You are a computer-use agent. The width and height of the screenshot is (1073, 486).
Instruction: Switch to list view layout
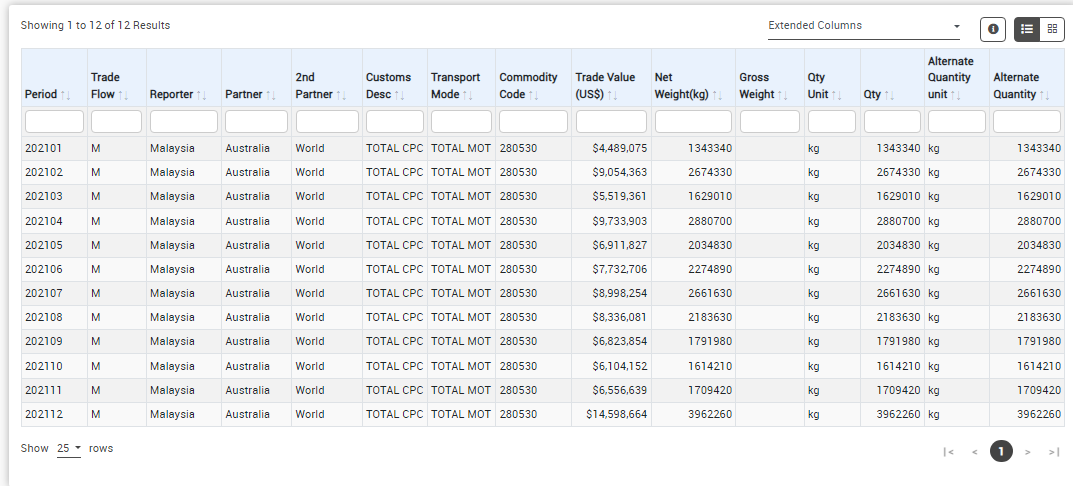click(x=1027, y=30)
